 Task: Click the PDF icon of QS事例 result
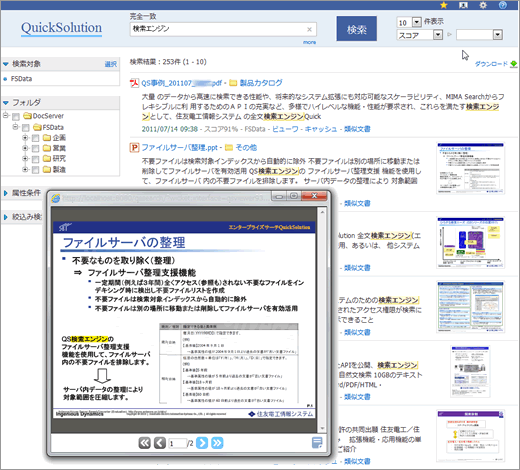134,83
